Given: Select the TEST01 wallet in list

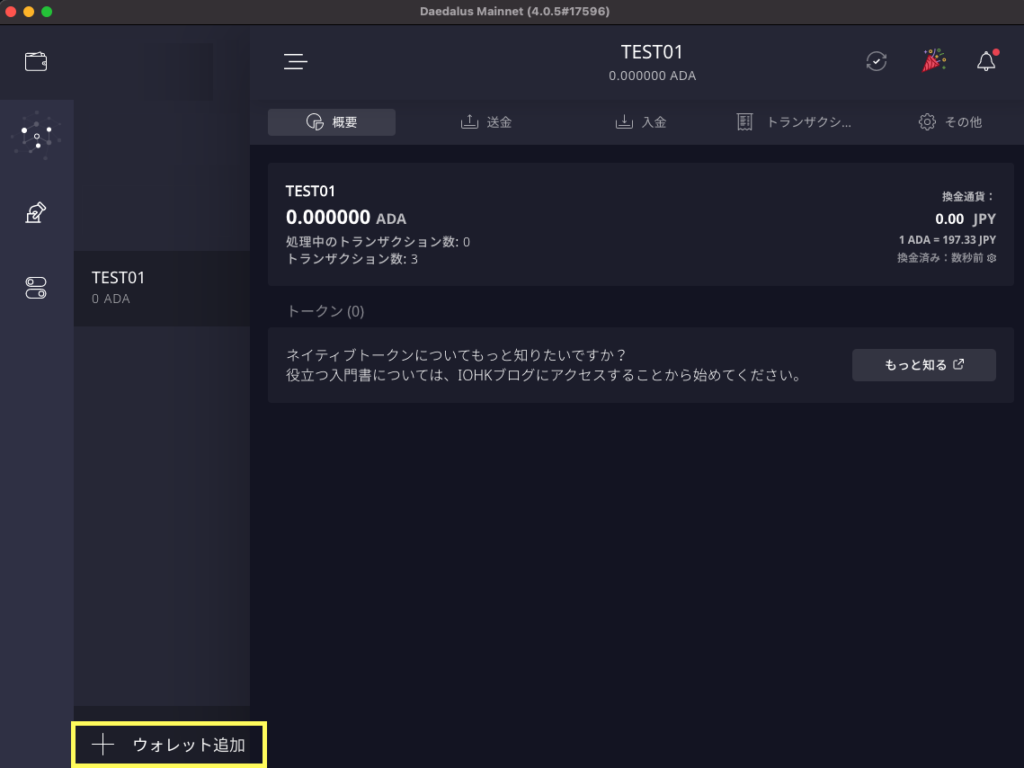Looking at the screenshot, I should point(161,287).
